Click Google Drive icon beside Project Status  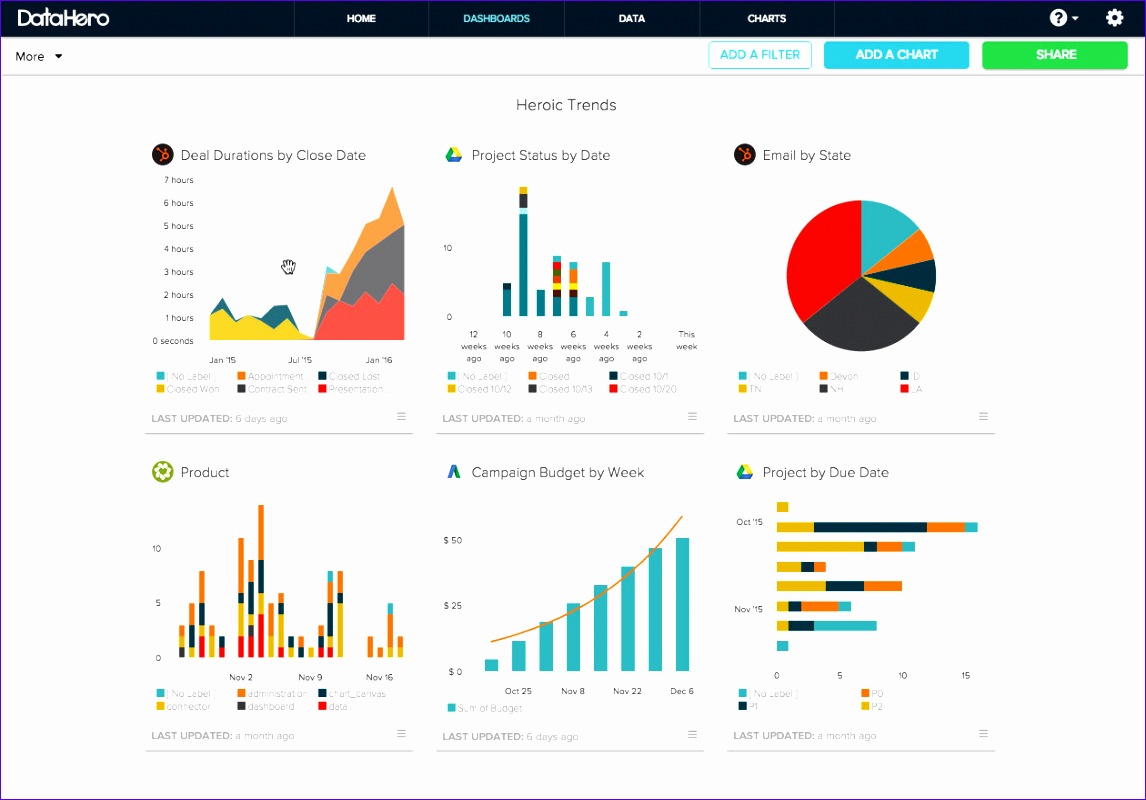[x=454, y=155]
